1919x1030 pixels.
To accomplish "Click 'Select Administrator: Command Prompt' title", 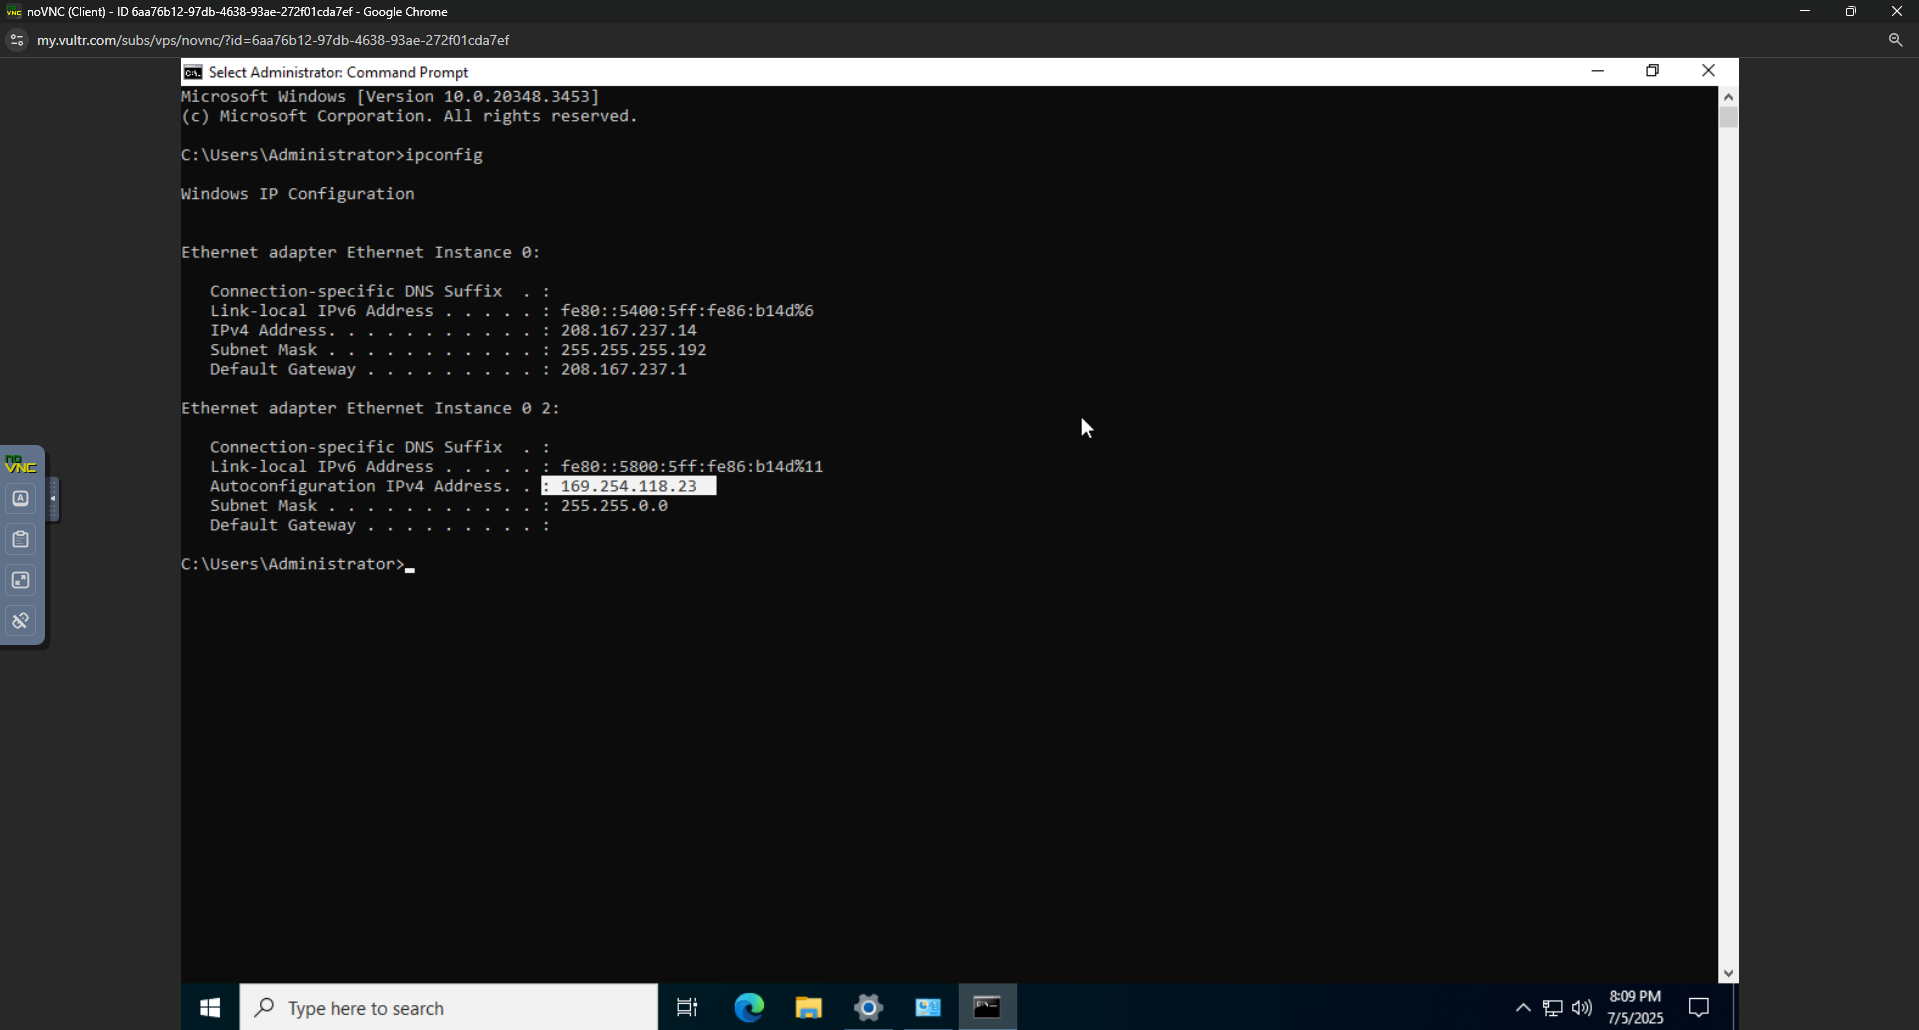I will pos(338,72).
